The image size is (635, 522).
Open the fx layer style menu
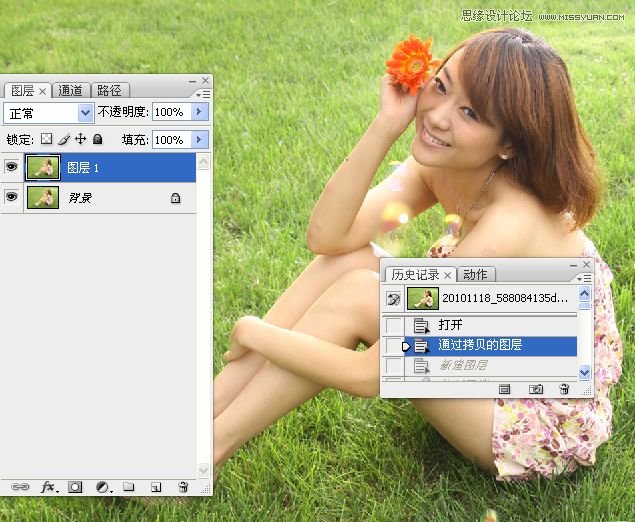pyautogui.click(x=48, y=487)
